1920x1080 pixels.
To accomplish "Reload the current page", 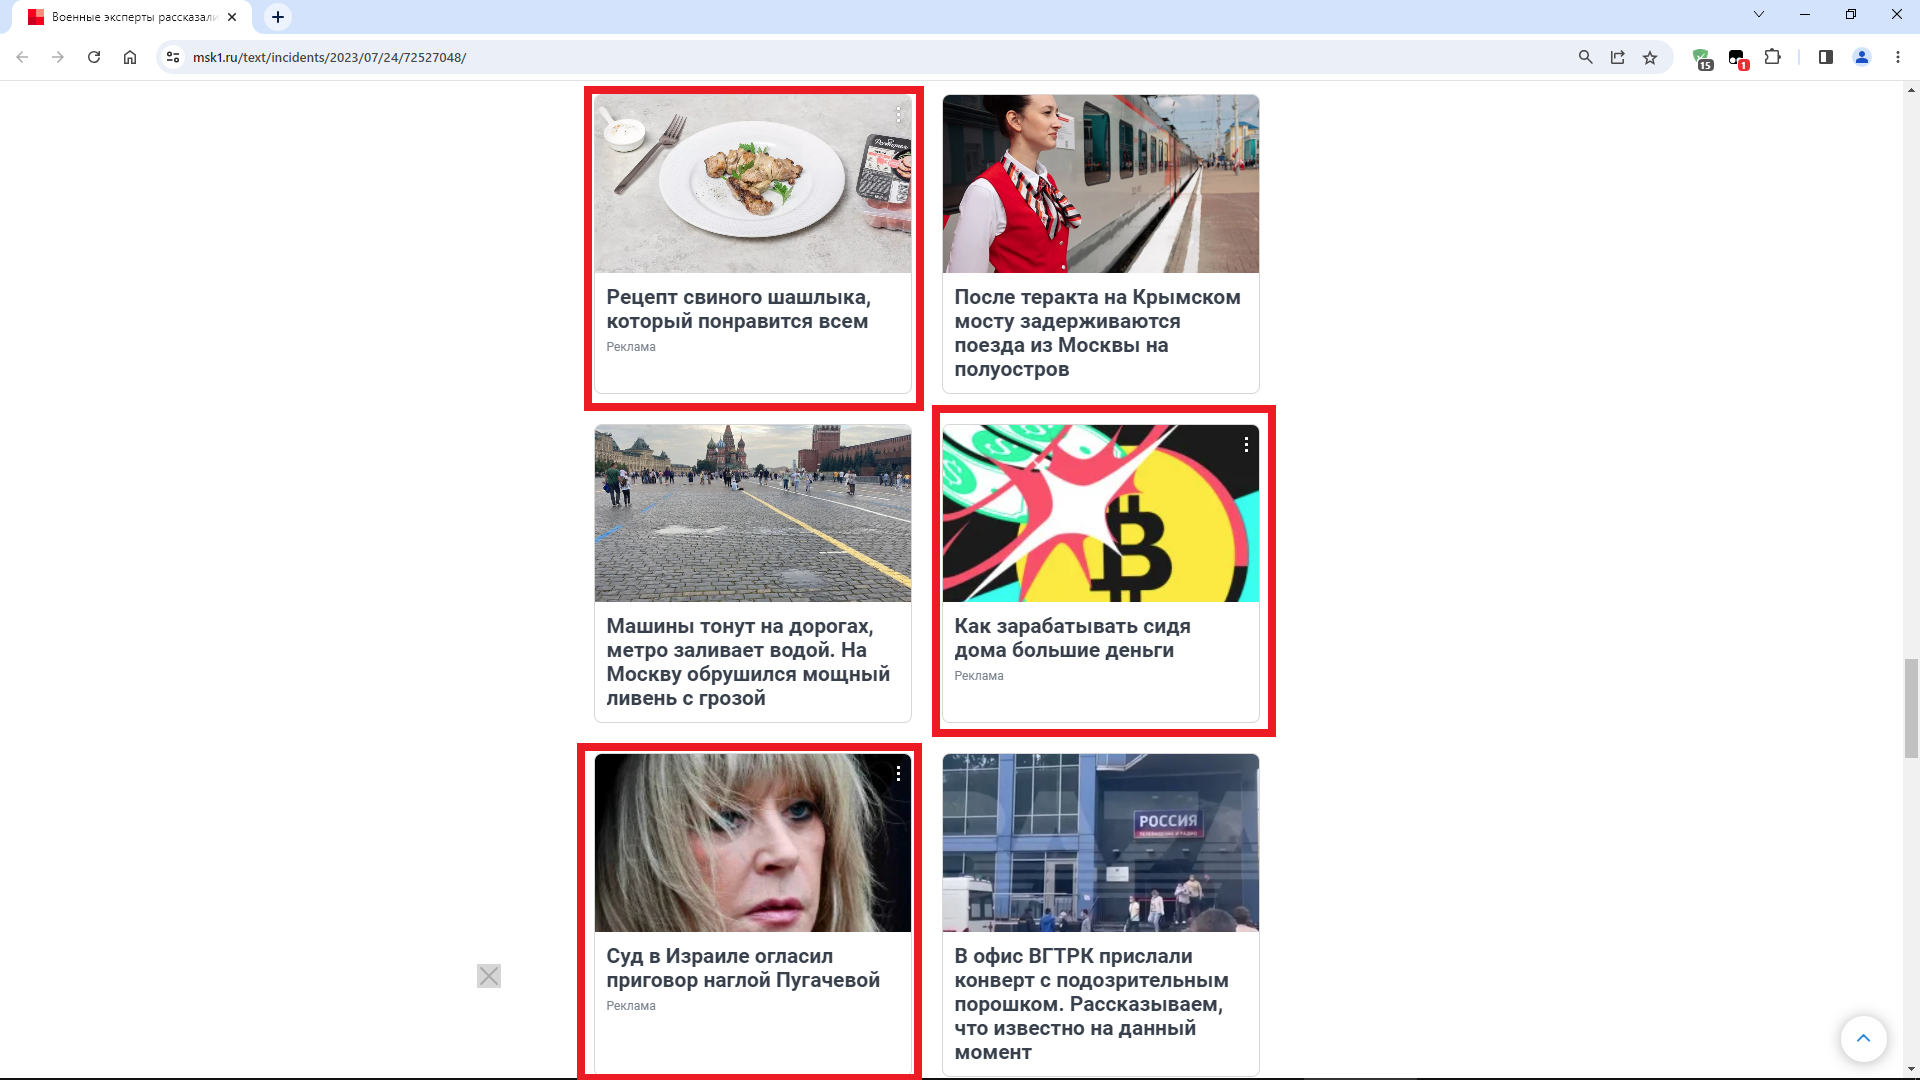I will [x=94, y=57].
